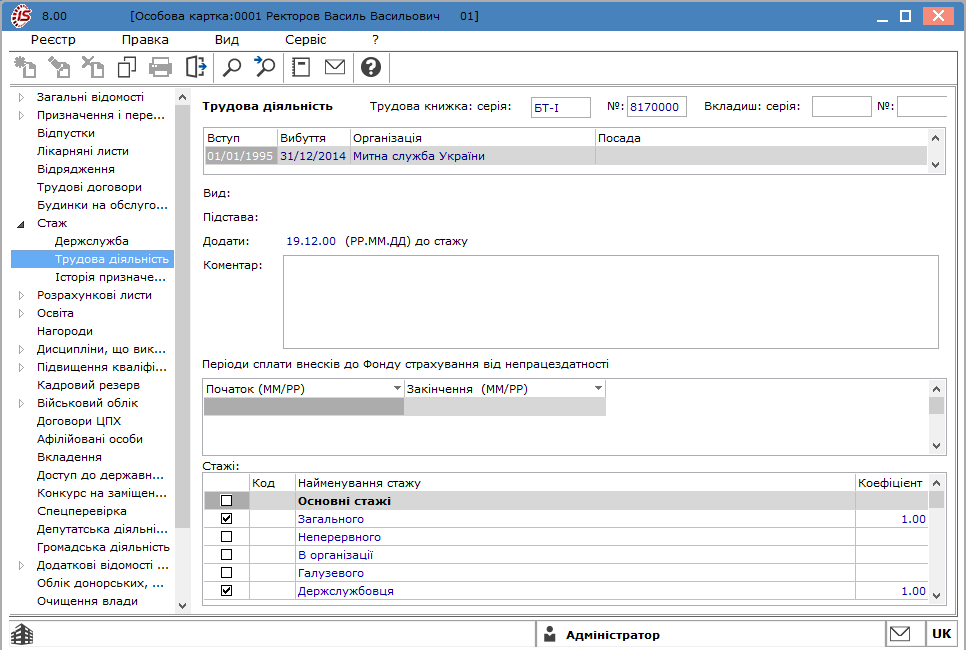966x650 pixels.
Task: Click the 01/01/1995 Вступ date cell
Action: click(240, 156)
